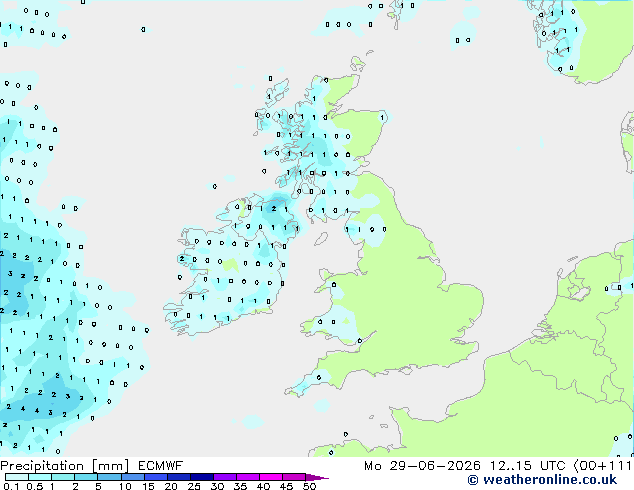This screenshot has height=490, width=634.
Task: Click legend scale label '15'
Action: [x=148, y=486]
